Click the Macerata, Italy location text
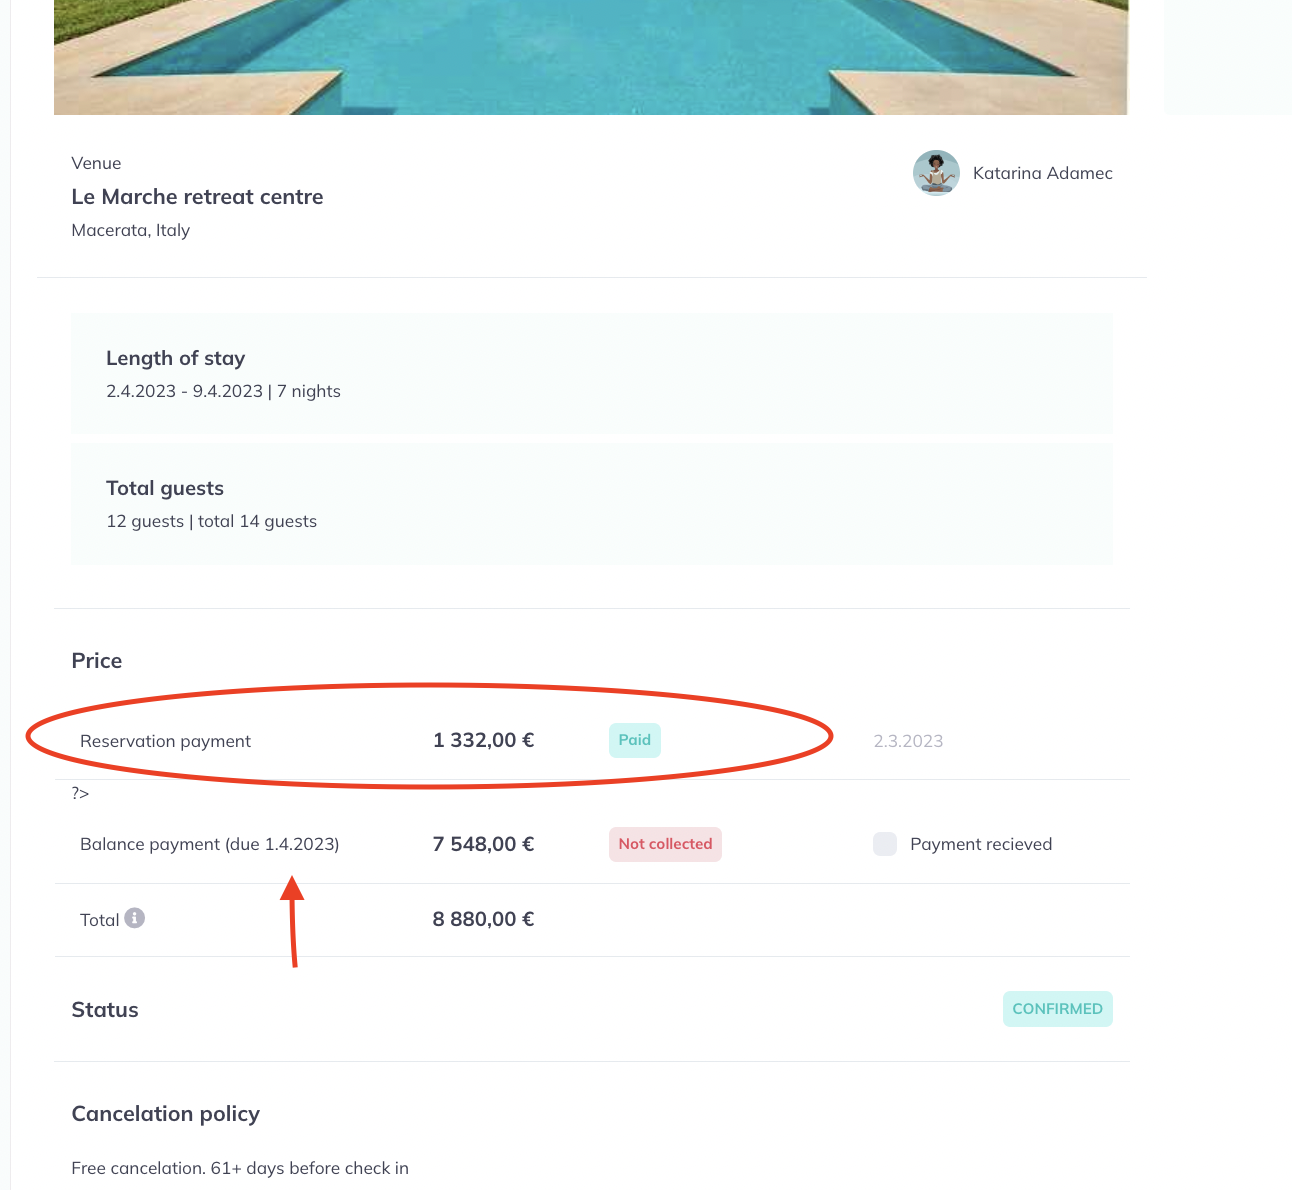This screenshot has height=1190, width=1292. pyautogui.click(x=130, y=230)
